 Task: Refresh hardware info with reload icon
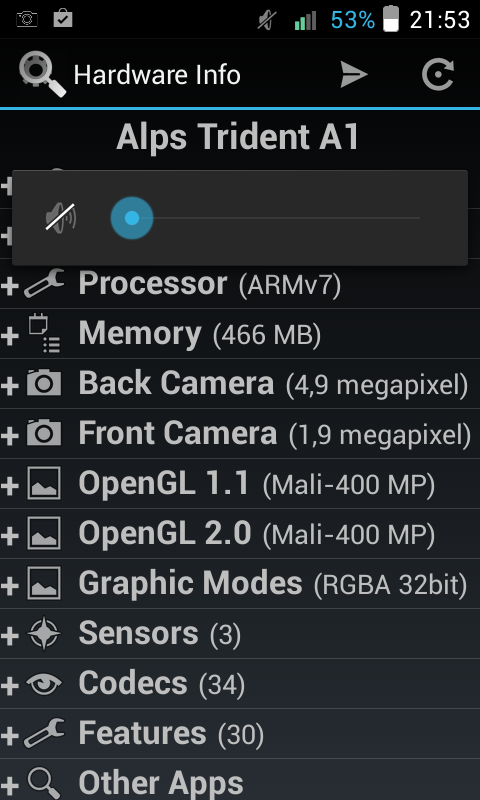[x=438, y=75]
